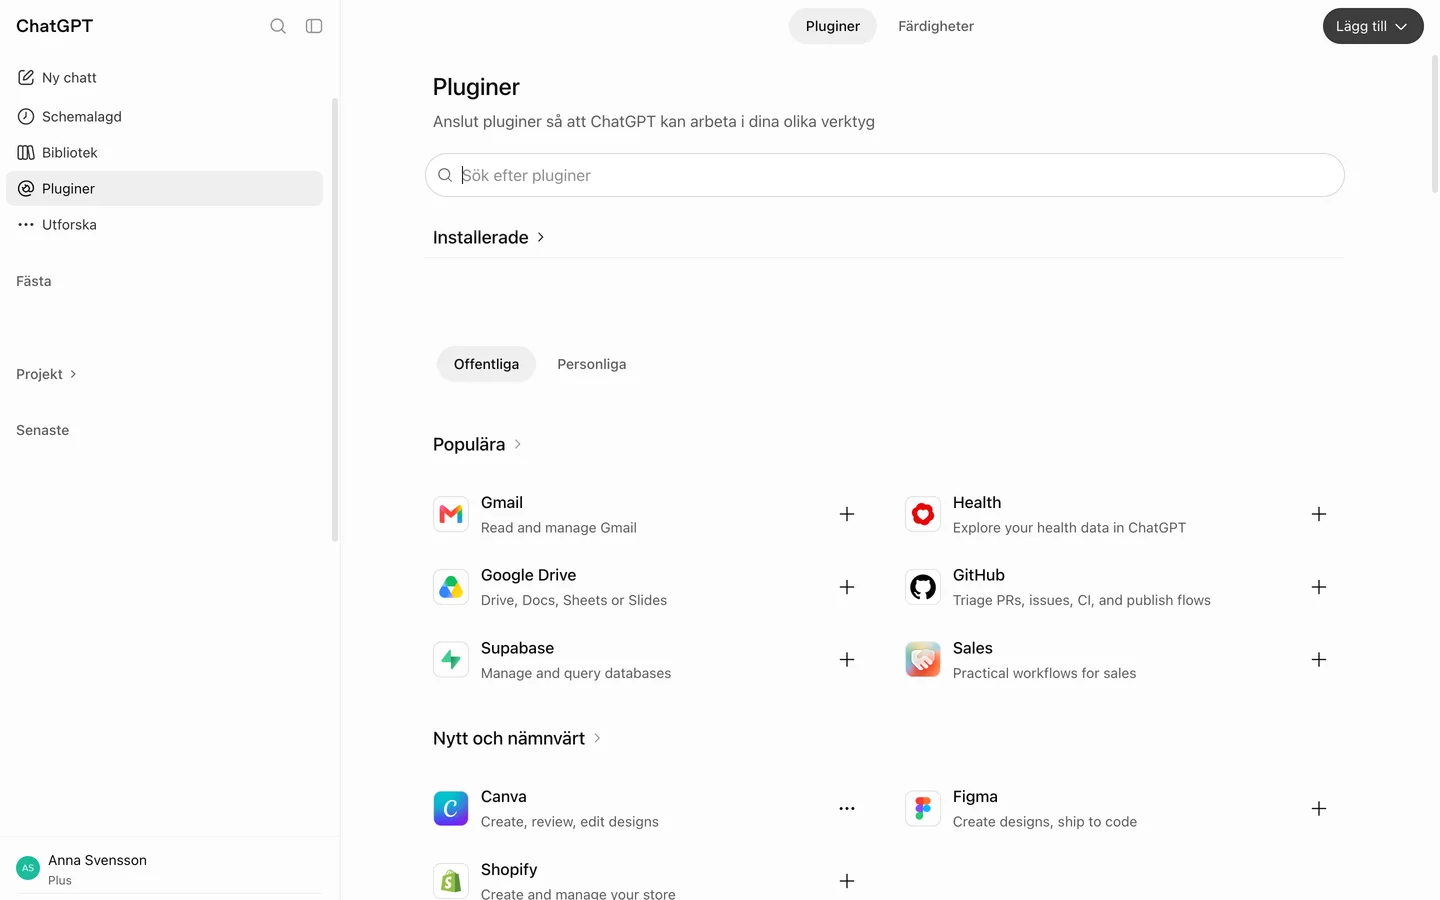Click the ChatGPT logo title
The width and height of the screenshot is (1440, 900).
(55, 26)
